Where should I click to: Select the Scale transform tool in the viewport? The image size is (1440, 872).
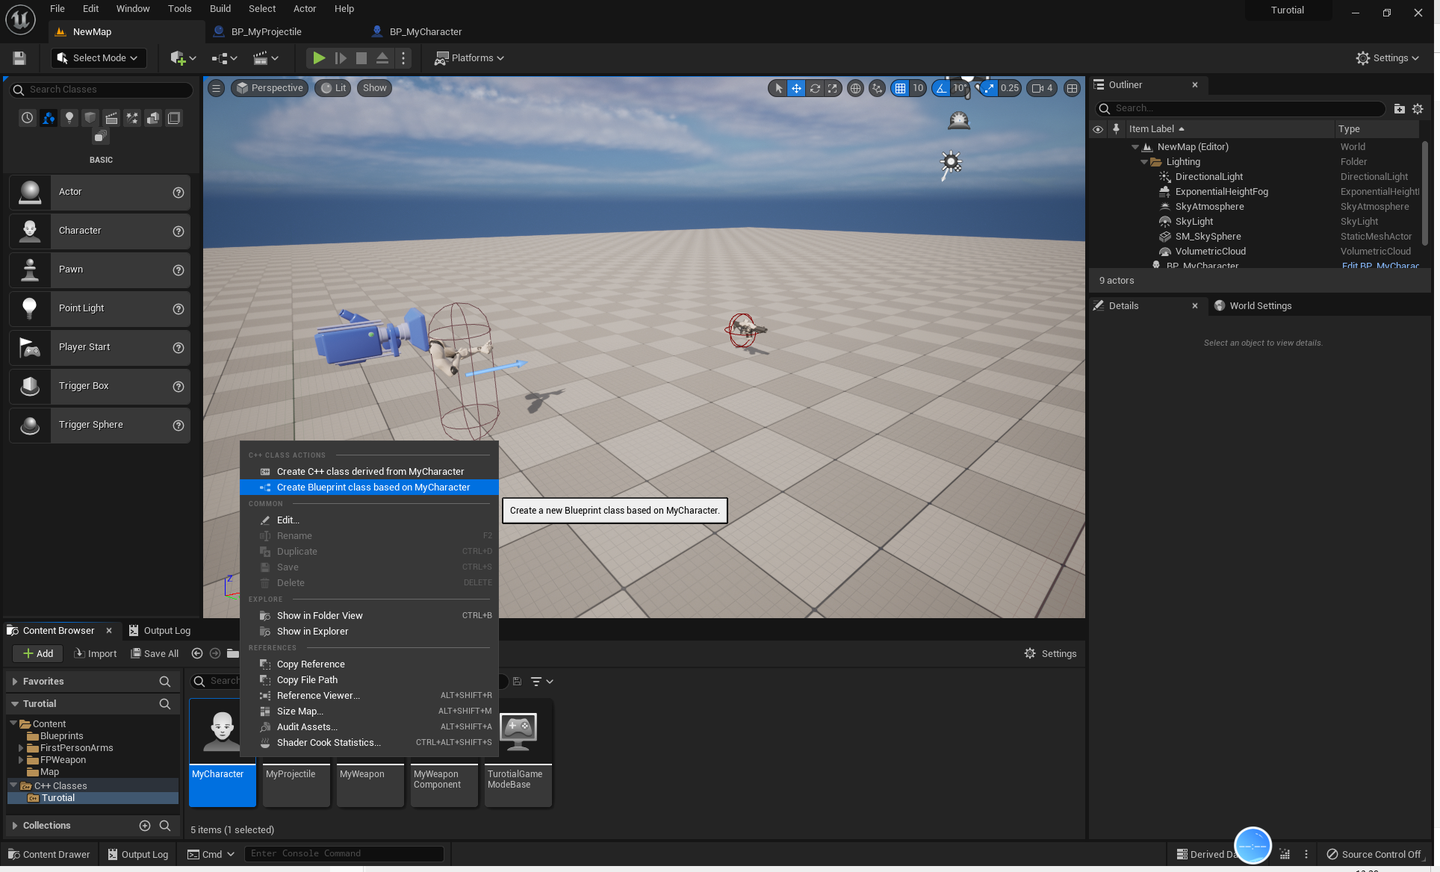tap(832, 88)
